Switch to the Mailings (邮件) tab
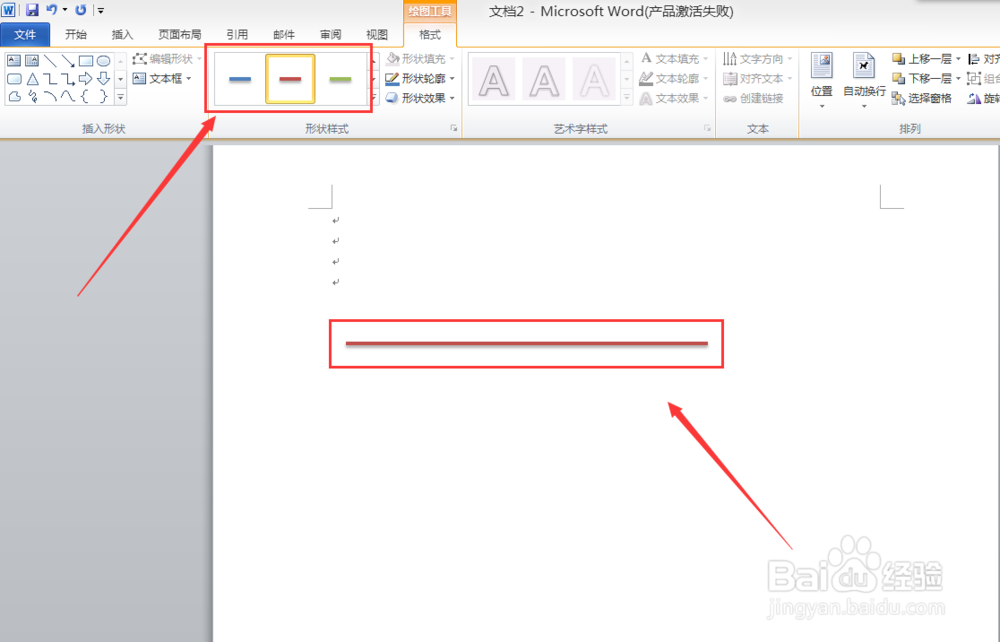1000x642 pixels. coord(284,34)
